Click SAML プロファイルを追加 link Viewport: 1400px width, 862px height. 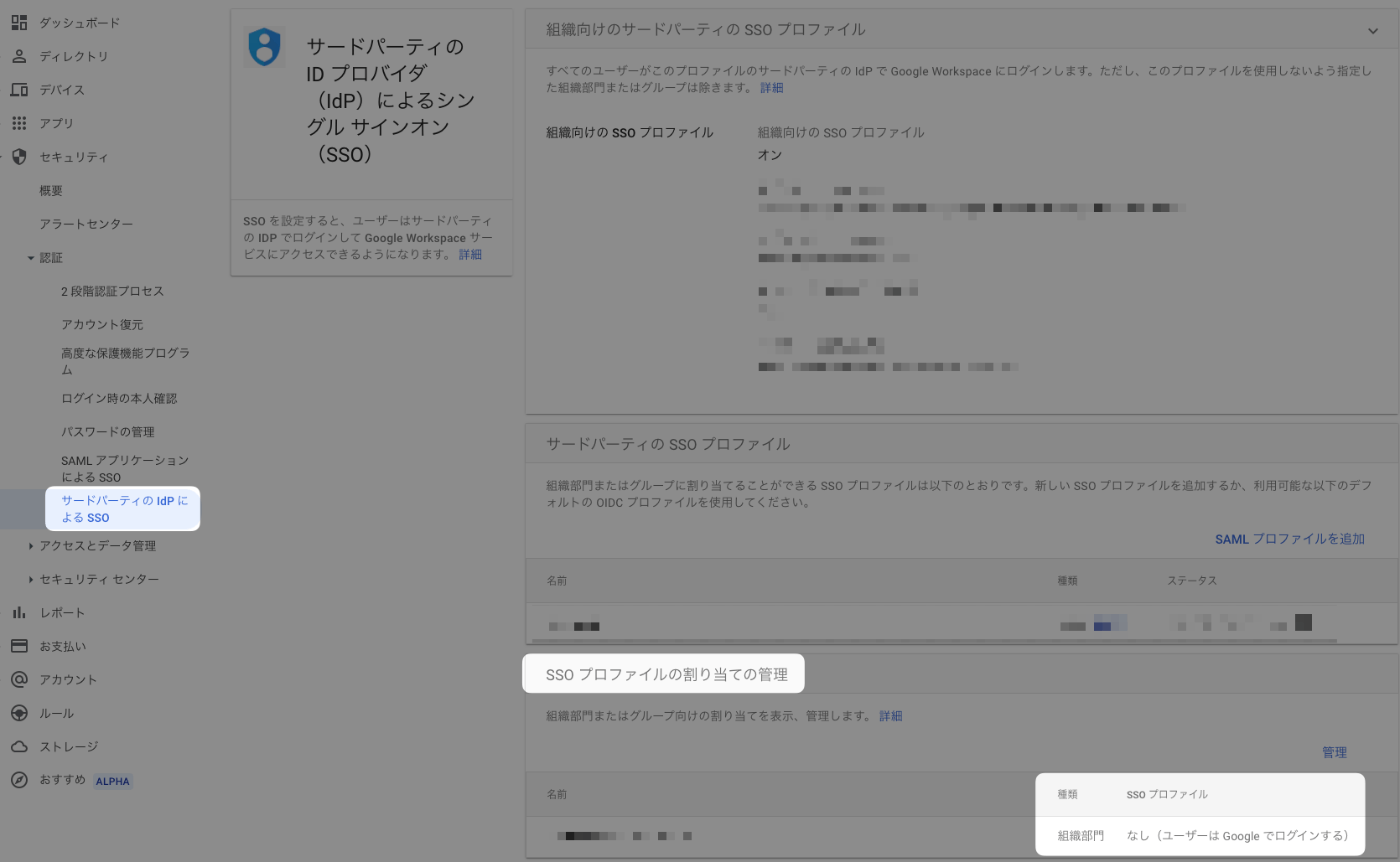1290,539
